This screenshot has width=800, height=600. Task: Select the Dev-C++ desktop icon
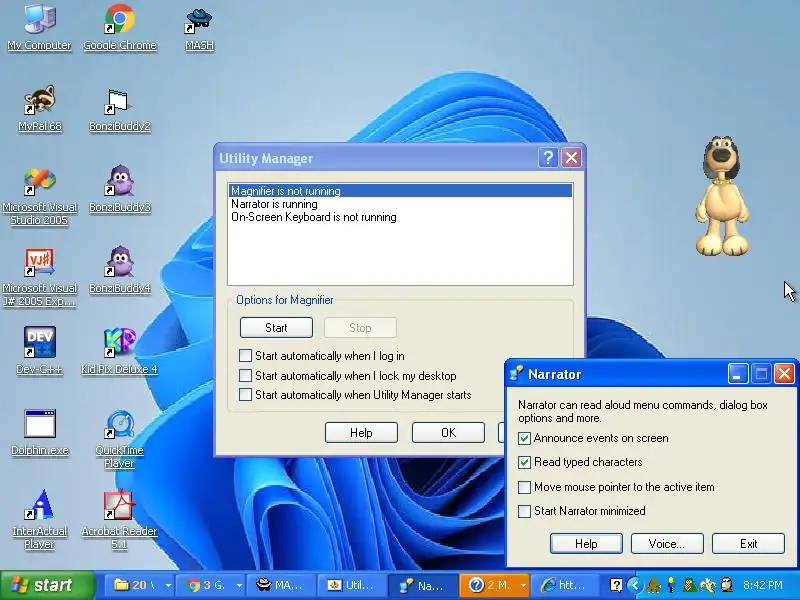[x=39, y=351]
